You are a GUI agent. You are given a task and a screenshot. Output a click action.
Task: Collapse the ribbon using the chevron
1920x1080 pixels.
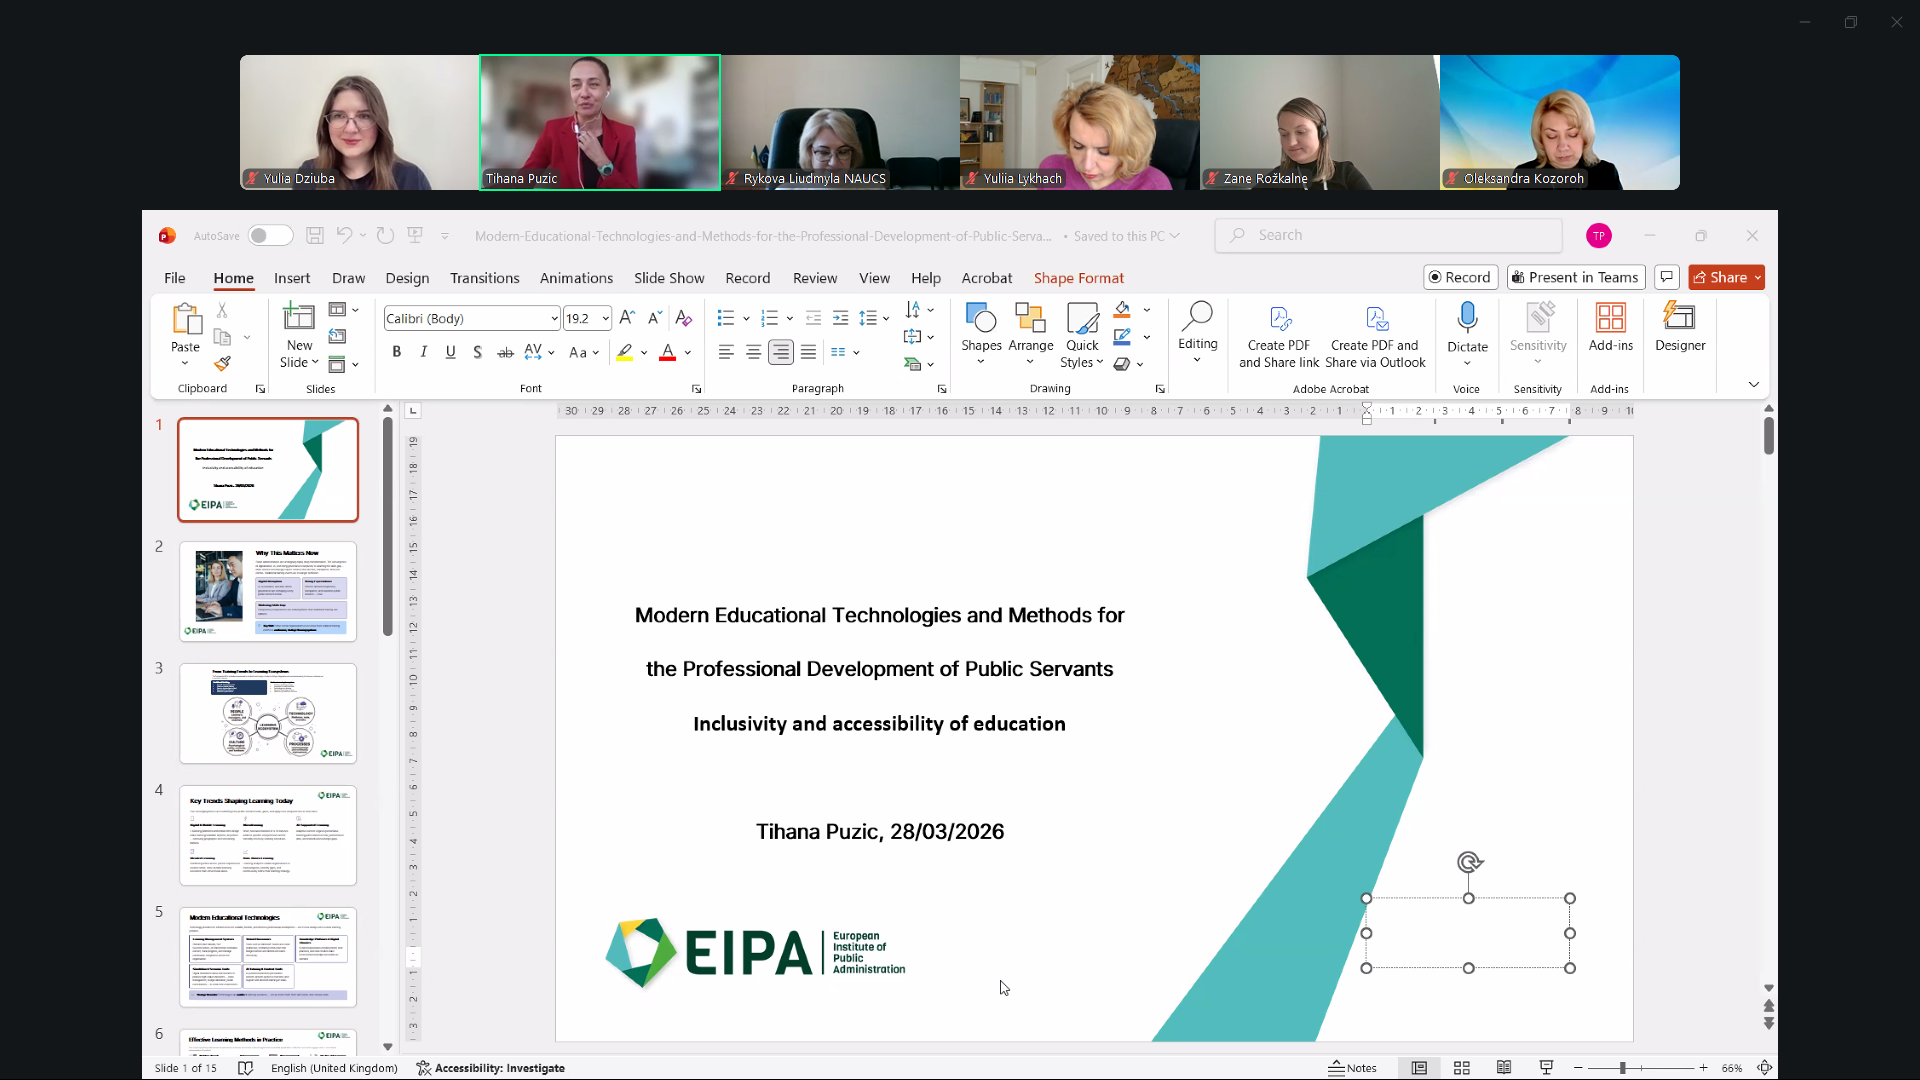click(x=1753, y=385)
